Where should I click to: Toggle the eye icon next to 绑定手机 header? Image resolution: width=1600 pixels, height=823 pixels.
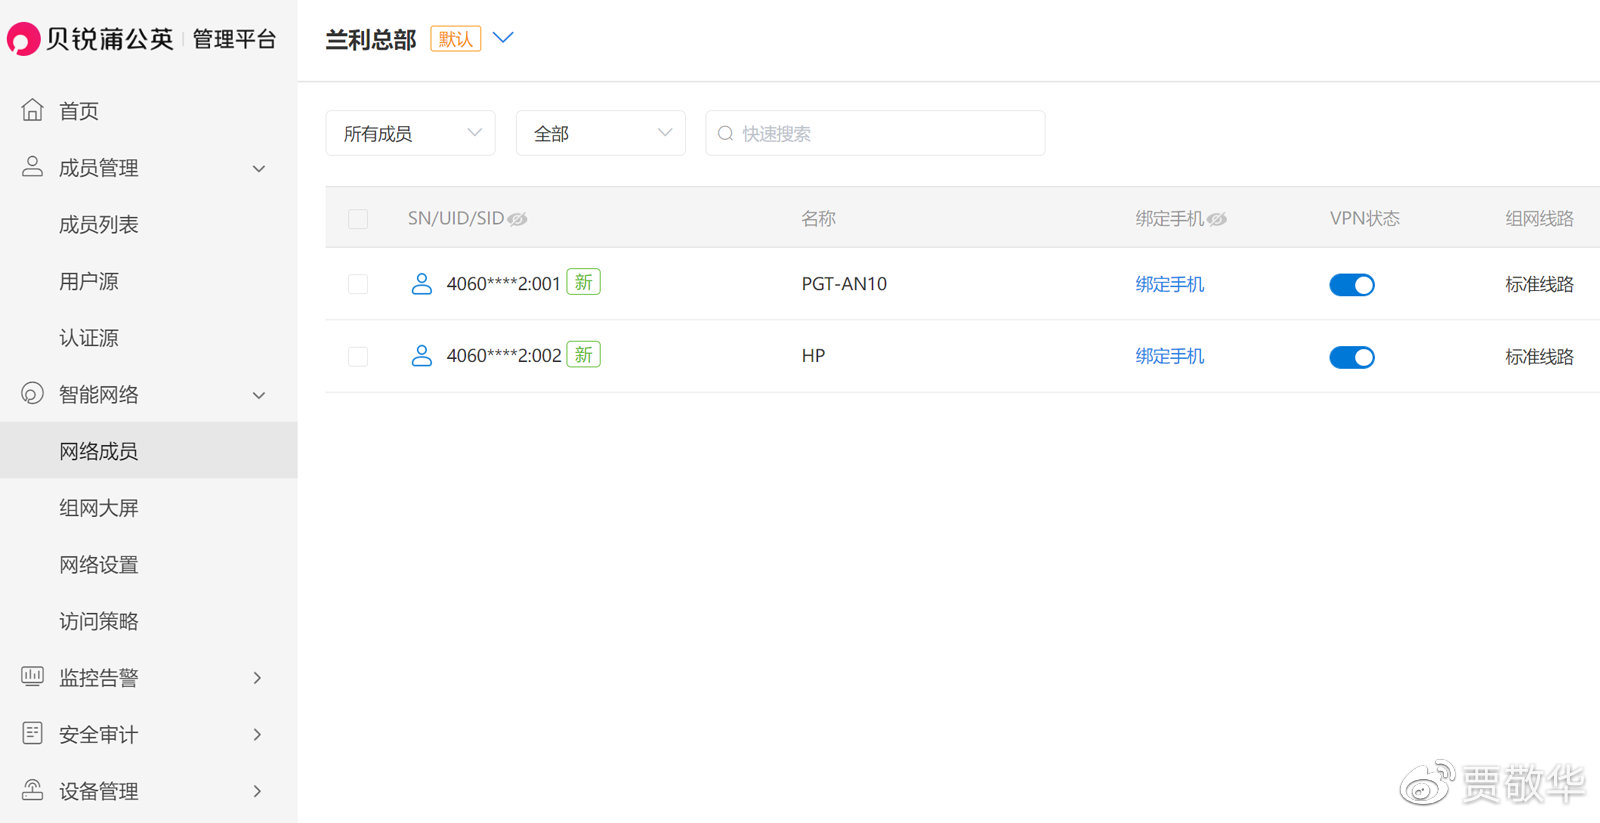[x=1216, y=219]
